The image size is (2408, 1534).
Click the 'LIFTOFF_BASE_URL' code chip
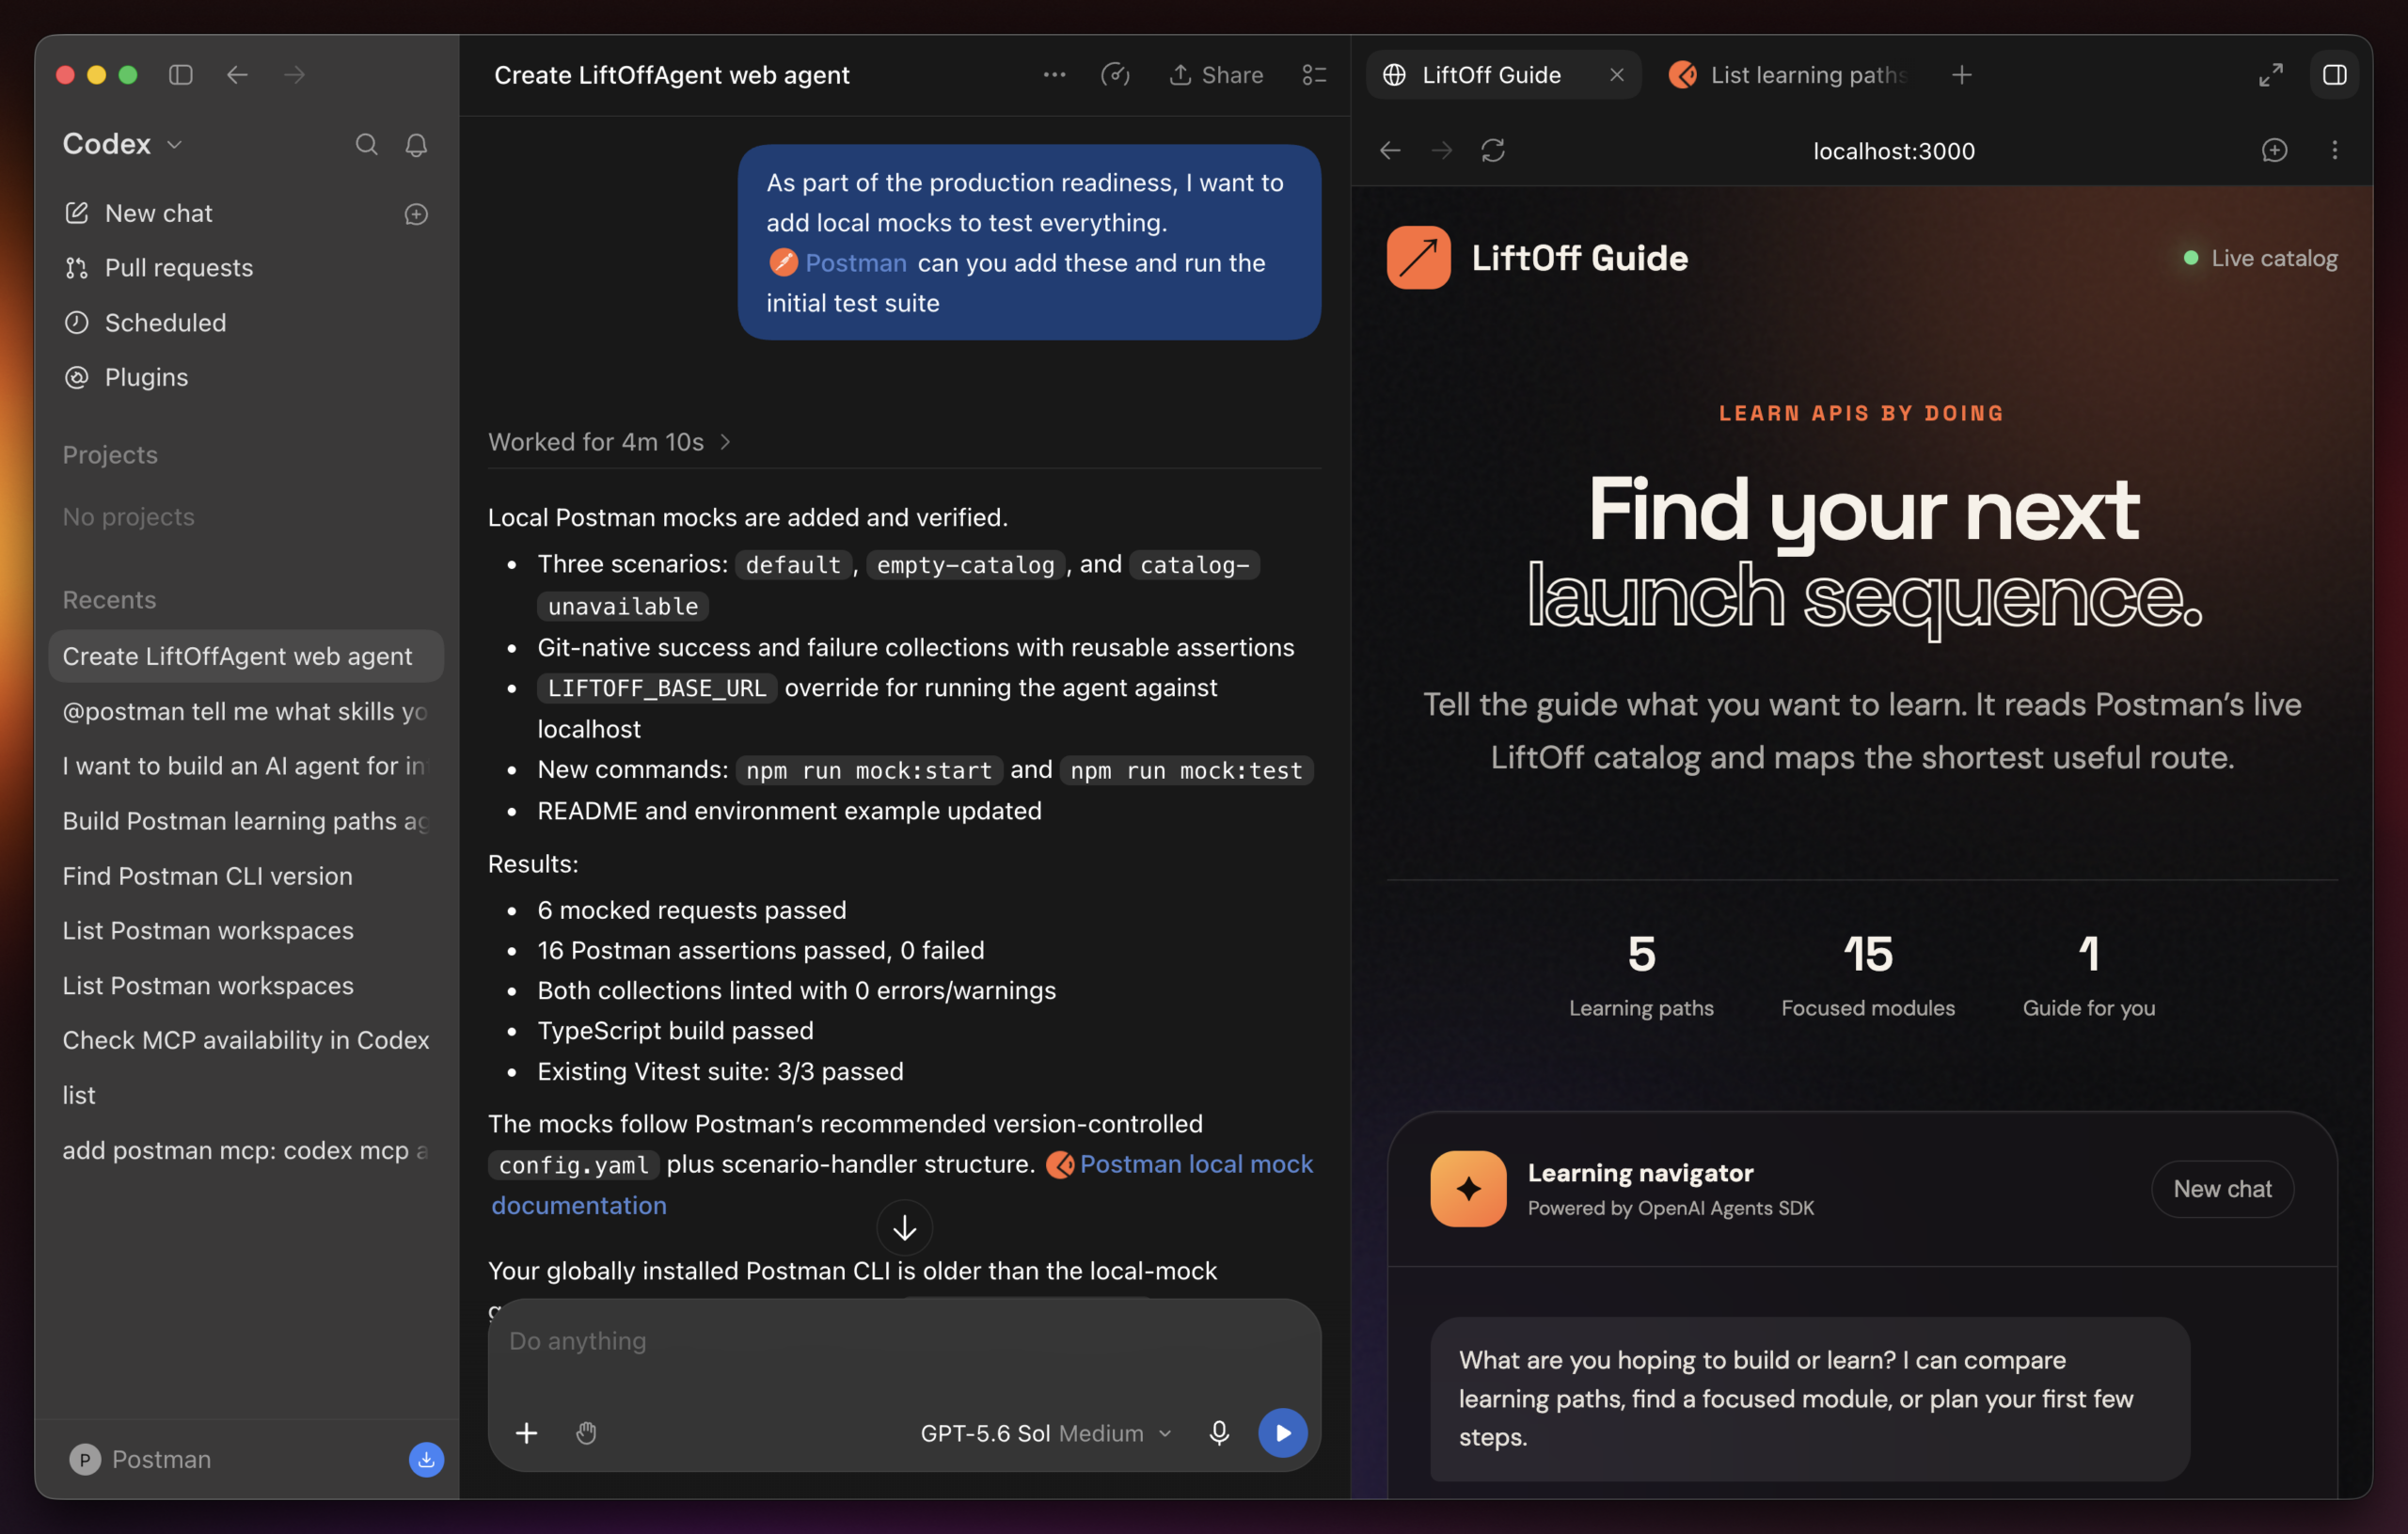[x=657, y=688]
